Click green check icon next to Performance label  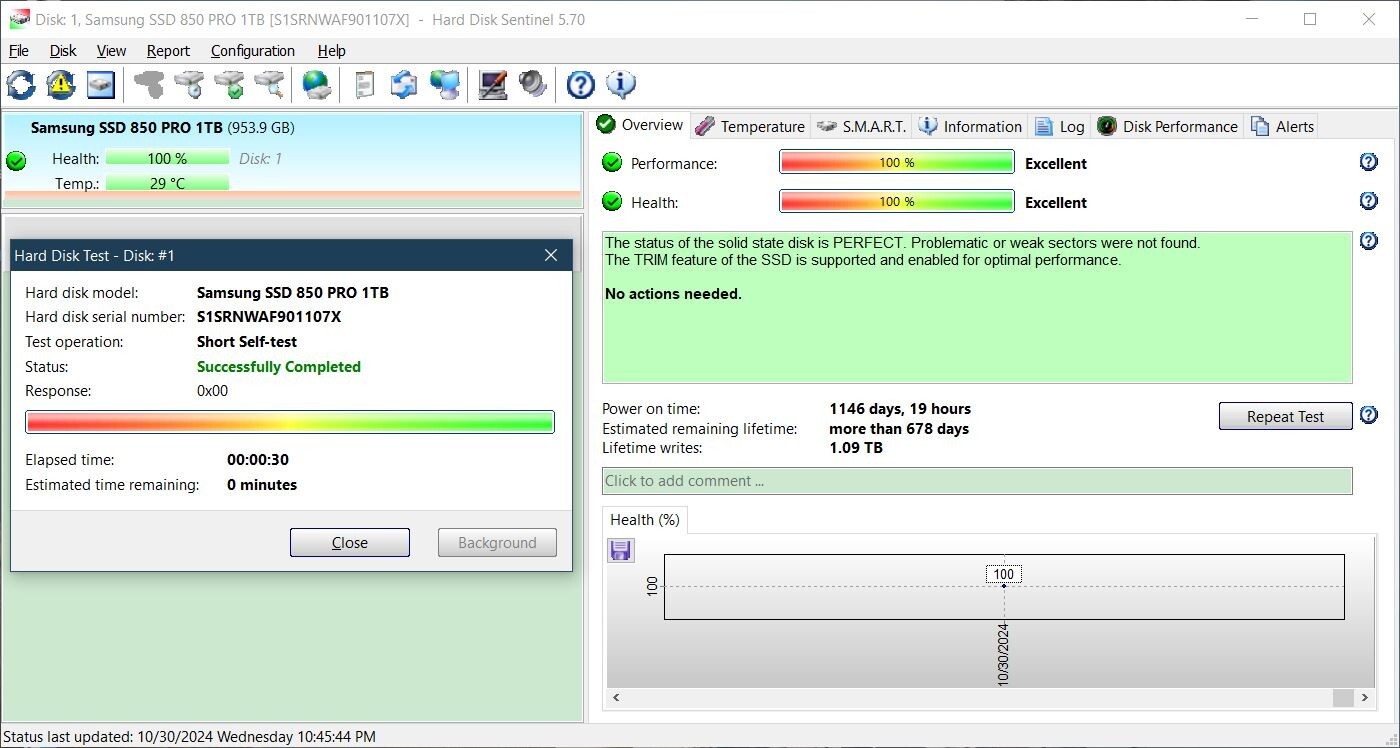coord(612,163)
